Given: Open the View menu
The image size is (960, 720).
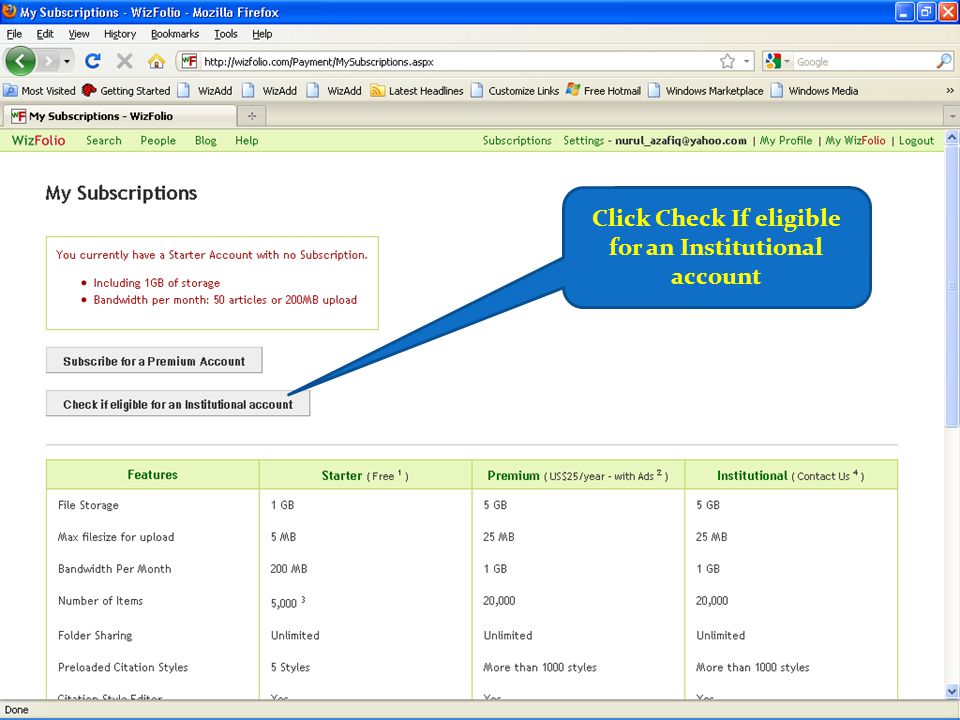Looking at the screenshot, I should coord(78,34).
